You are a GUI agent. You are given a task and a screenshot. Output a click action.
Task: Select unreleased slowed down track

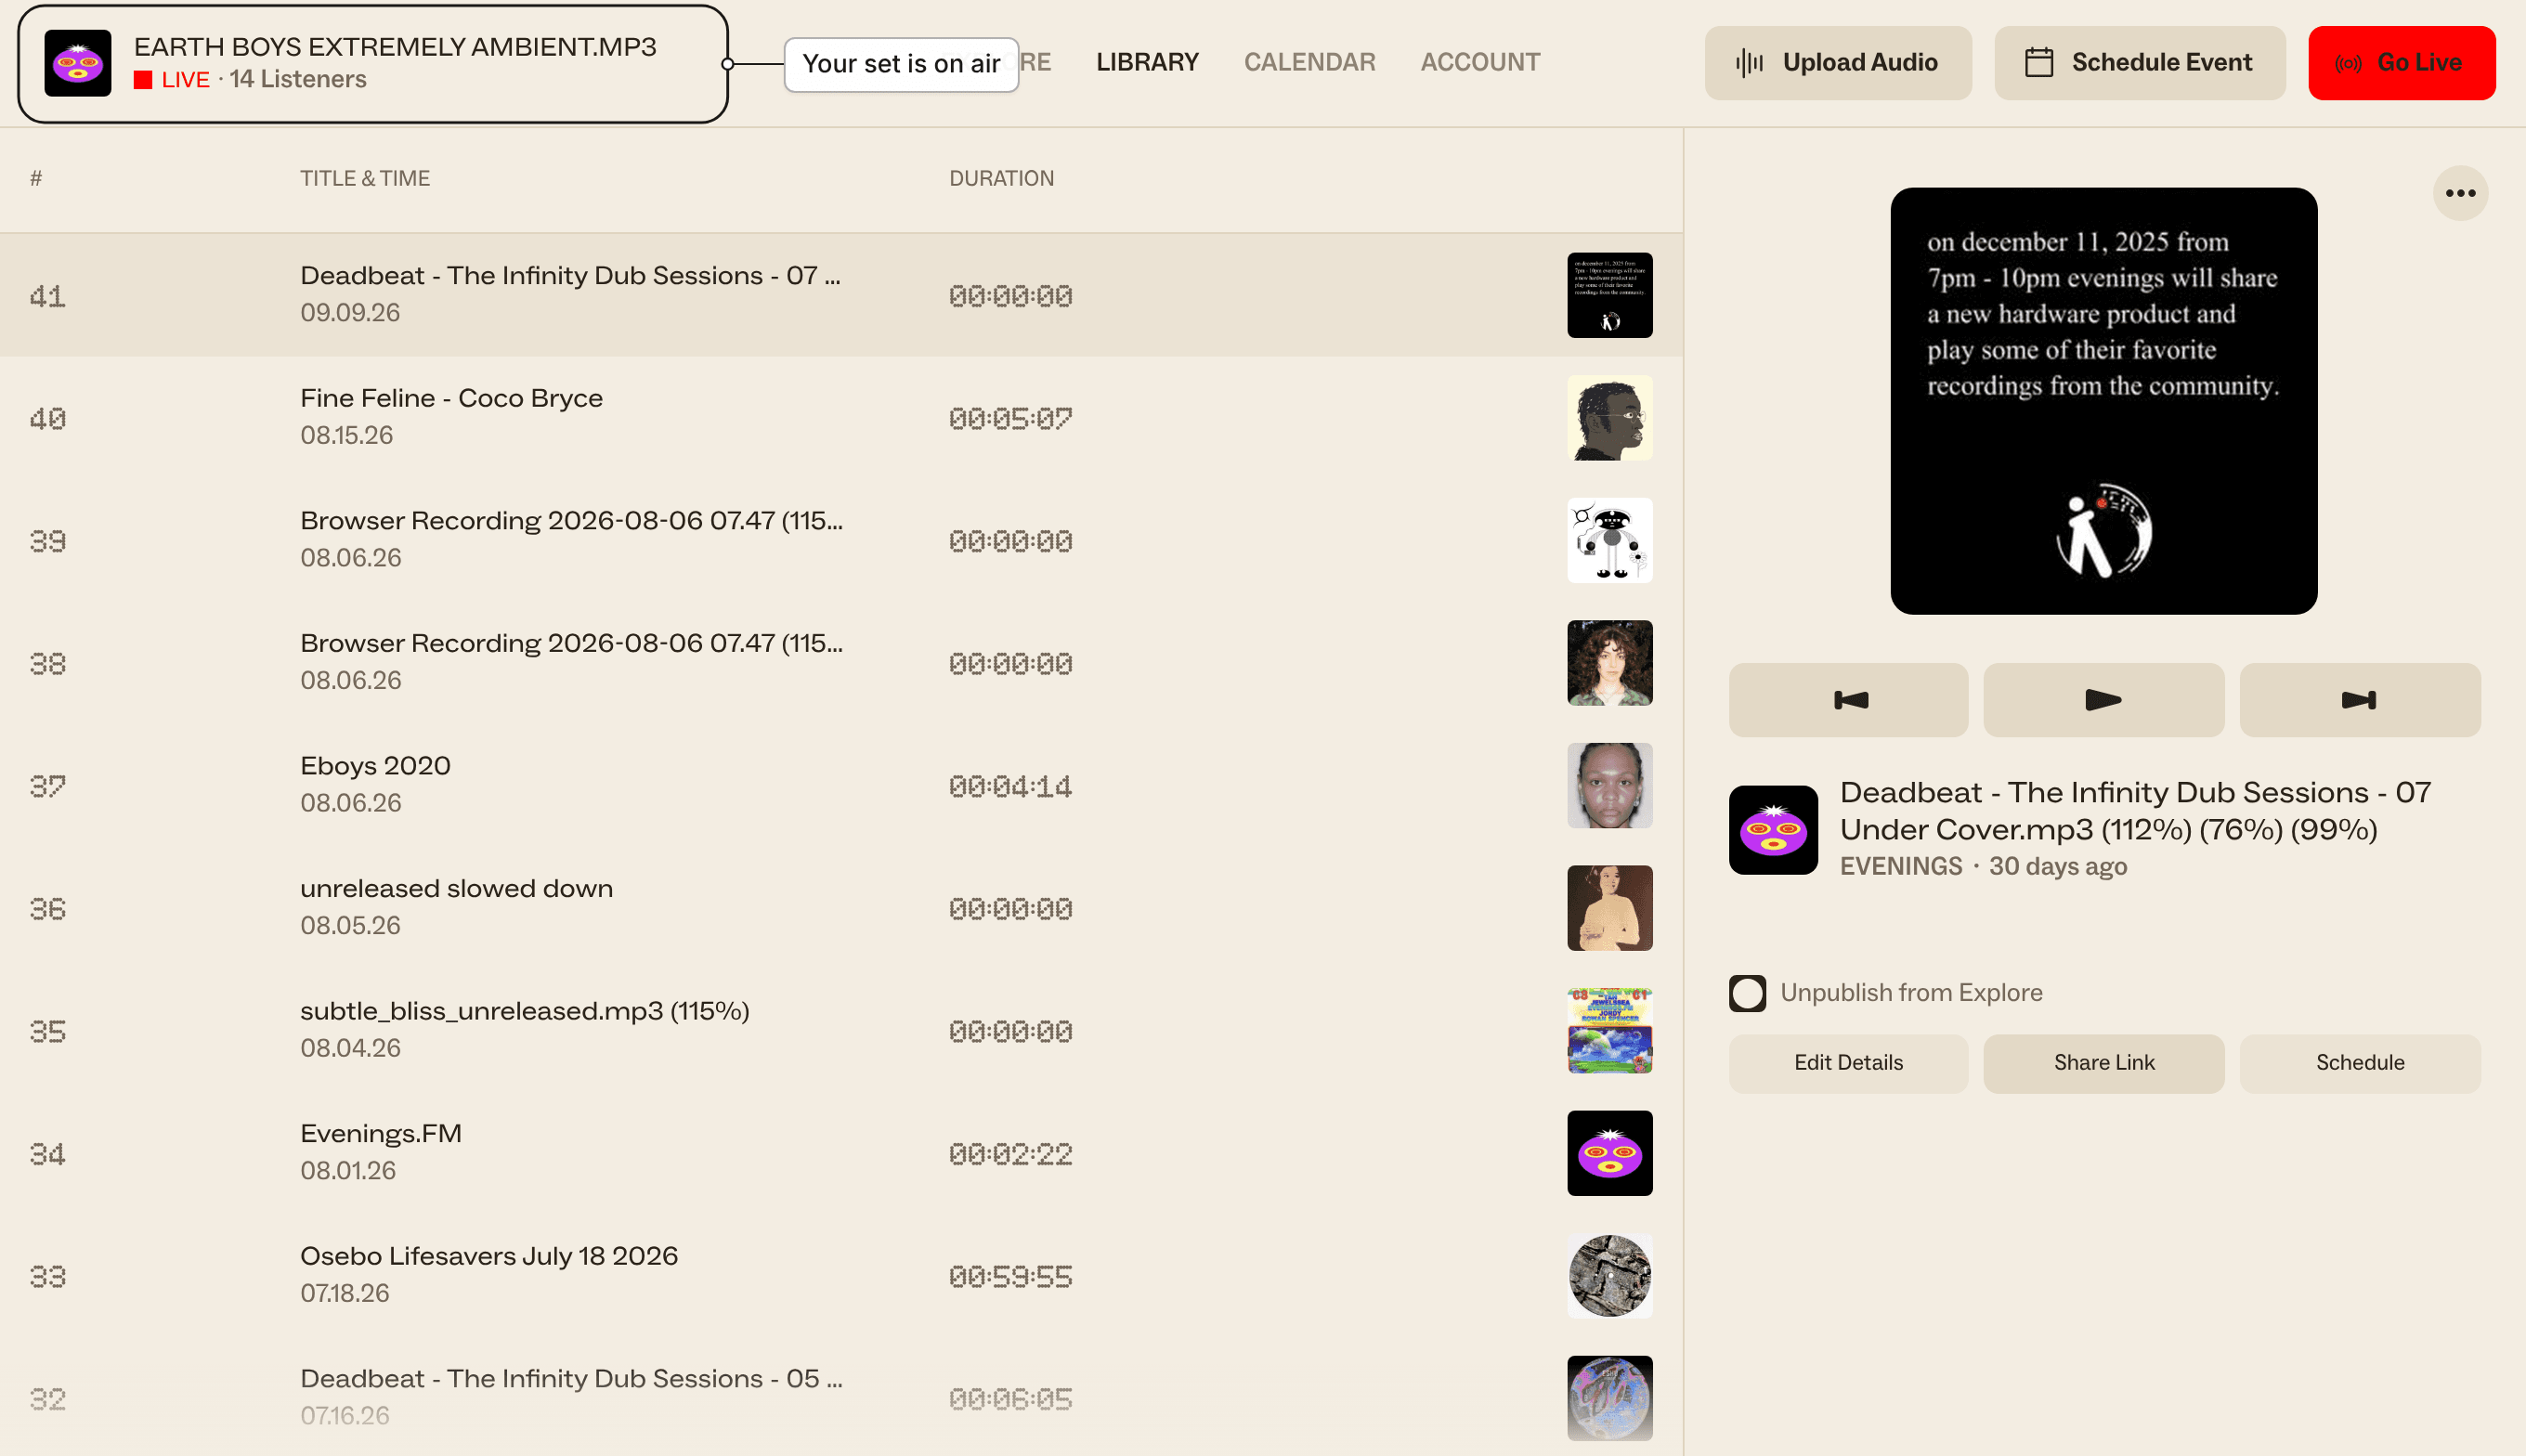pyautogui.click(x=456, y=888)
